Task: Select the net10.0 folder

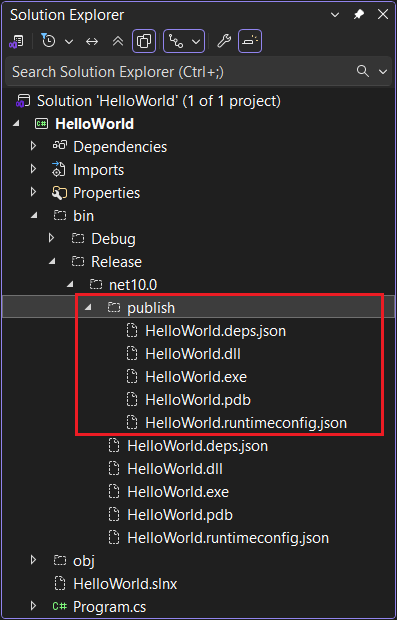Action: coord(132,285)
